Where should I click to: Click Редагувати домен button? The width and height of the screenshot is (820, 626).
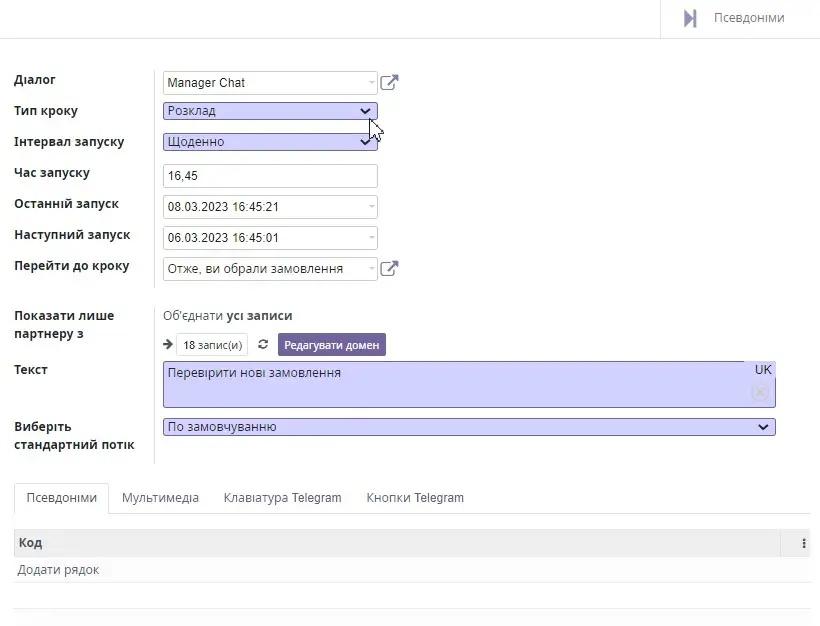point(331,345)
